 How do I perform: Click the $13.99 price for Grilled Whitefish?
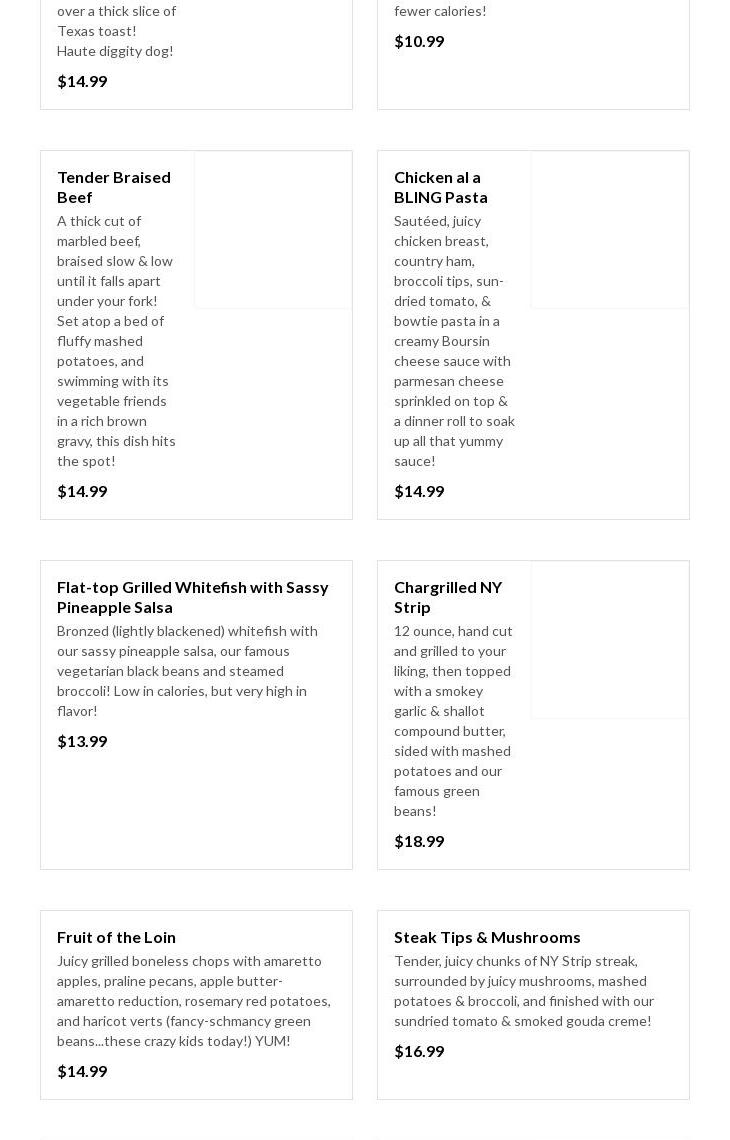[82, 741]
